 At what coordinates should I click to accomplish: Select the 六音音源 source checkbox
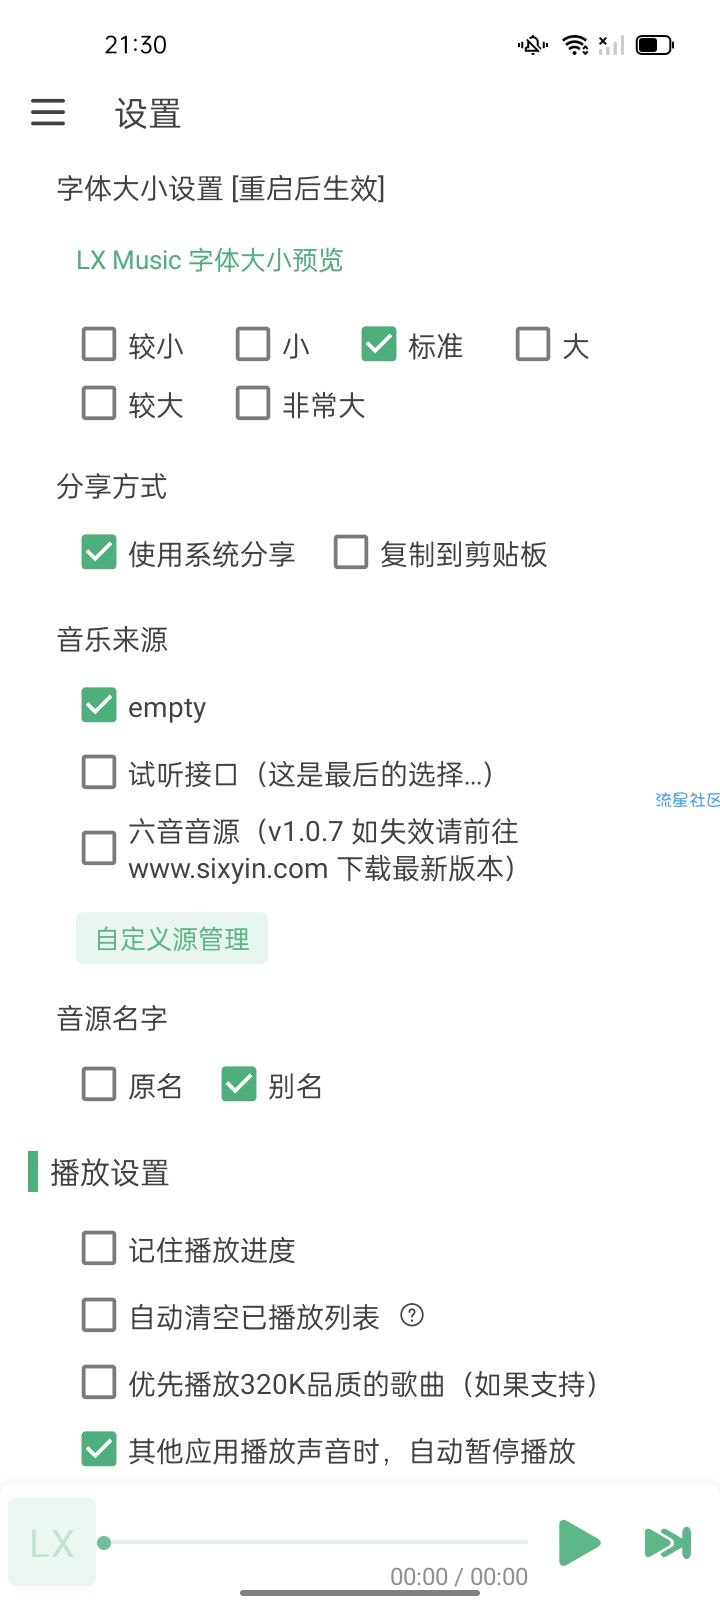pyautogui.click(x=98, y=848)
